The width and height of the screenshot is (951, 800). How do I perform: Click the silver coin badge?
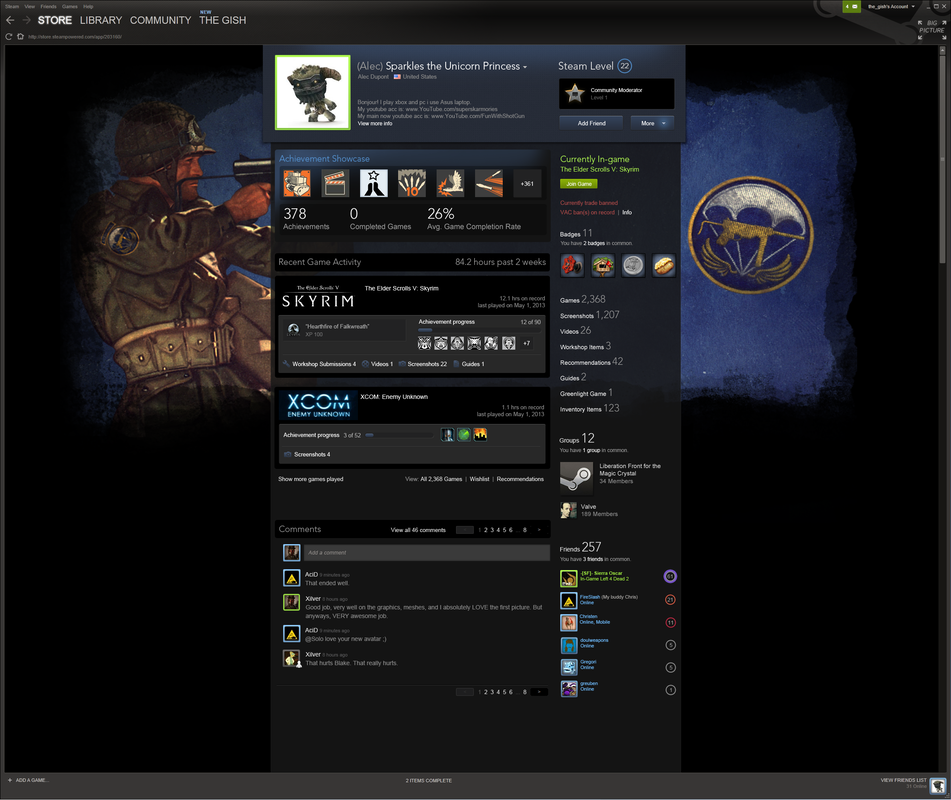tap(633, 265)
